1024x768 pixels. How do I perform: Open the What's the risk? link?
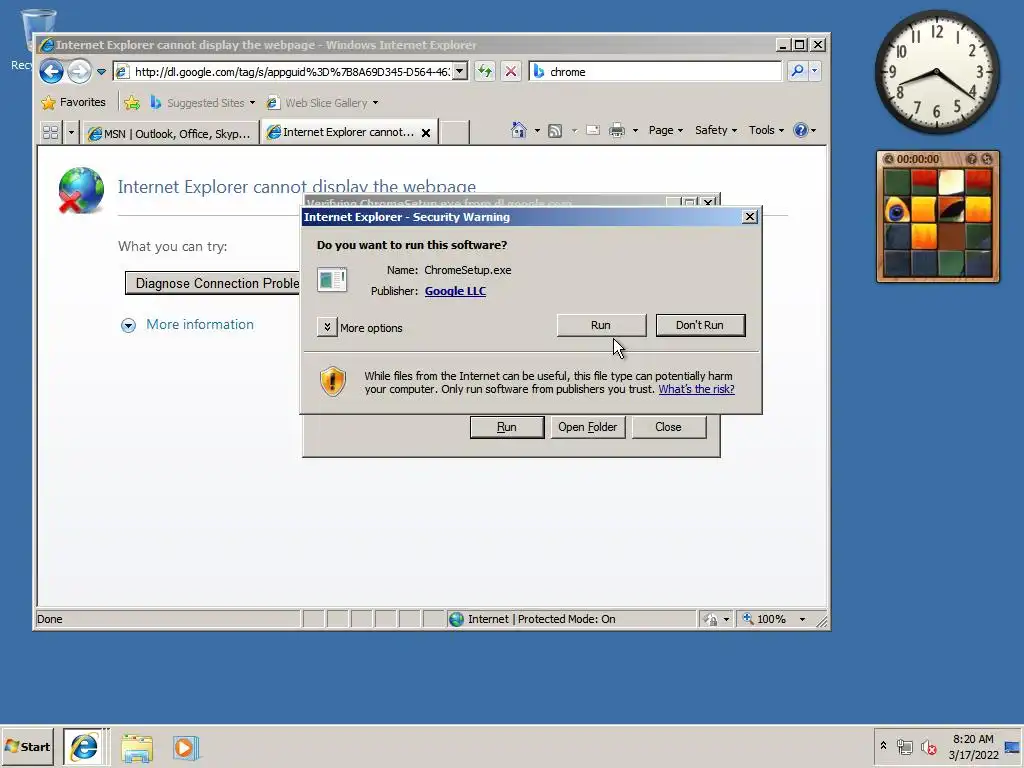click(696, 389)
